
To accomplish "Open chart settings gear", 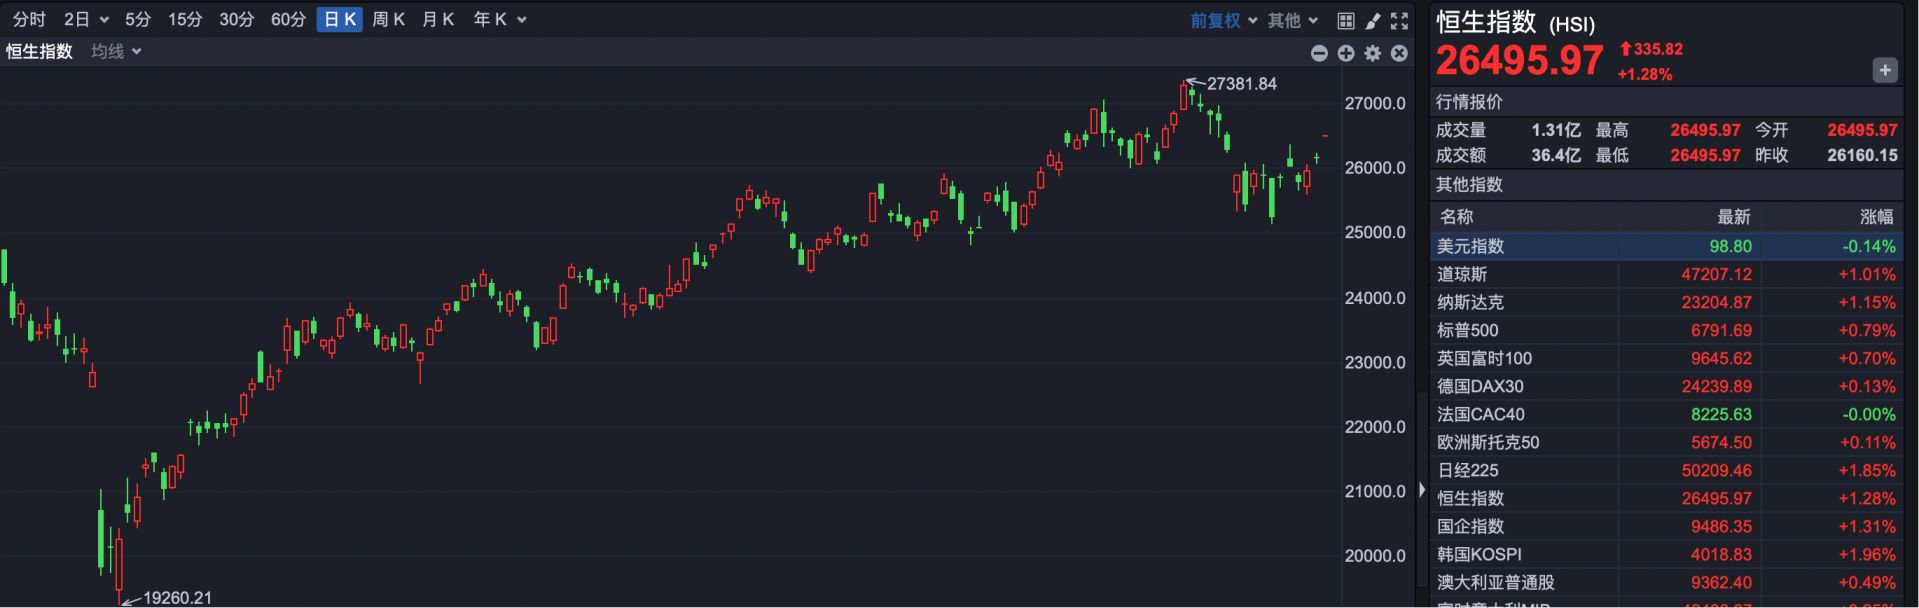I will click(x=1373, y=53).
